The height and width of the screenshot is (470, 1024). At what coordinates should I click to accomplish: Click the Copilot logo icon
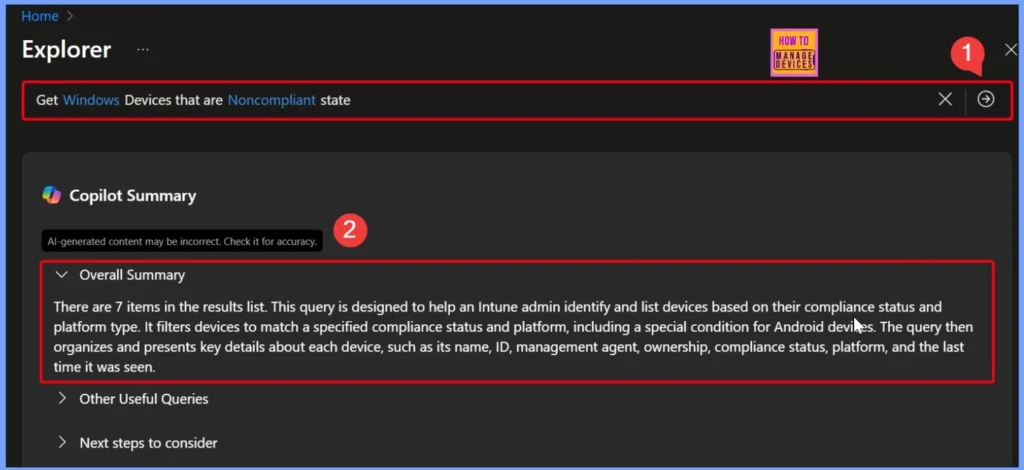[52, 195]
